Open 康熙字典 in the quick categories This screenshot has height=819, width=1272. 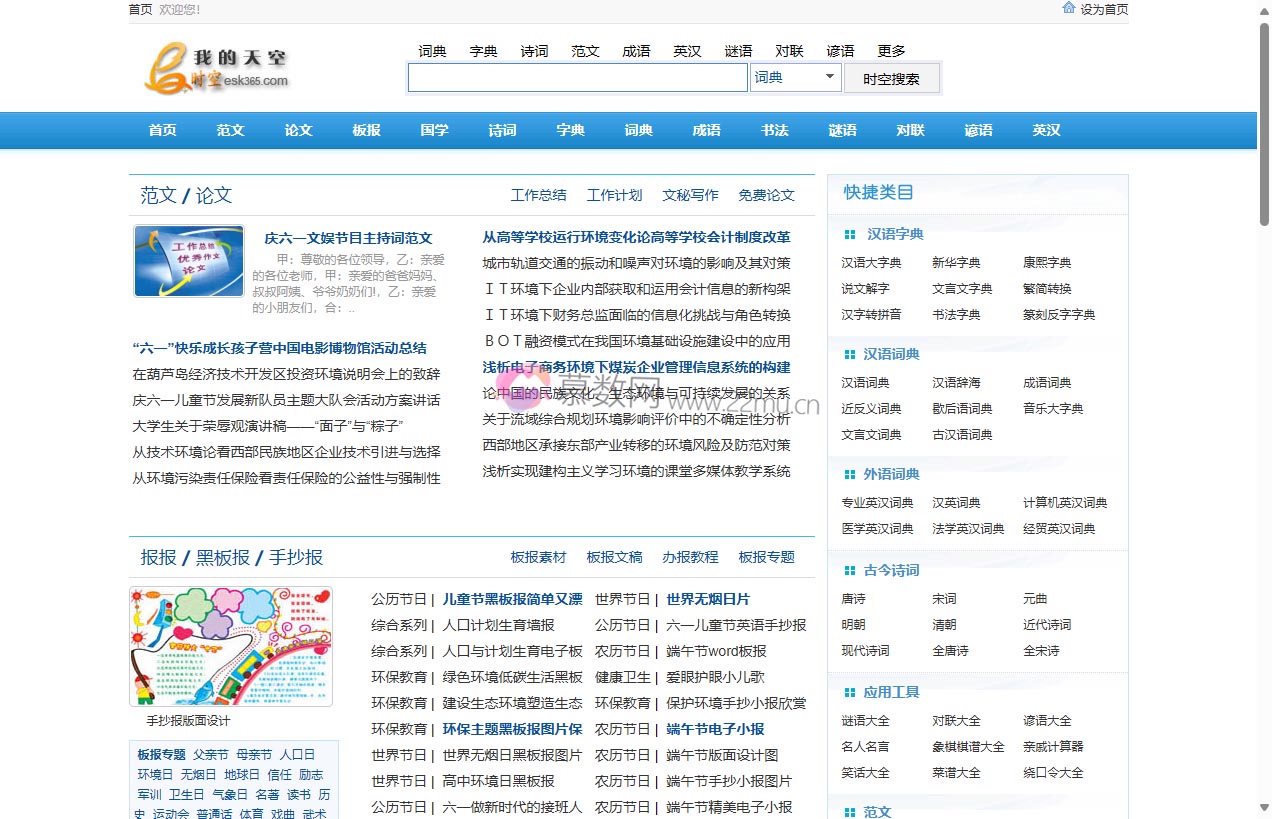coord(1047,263)
